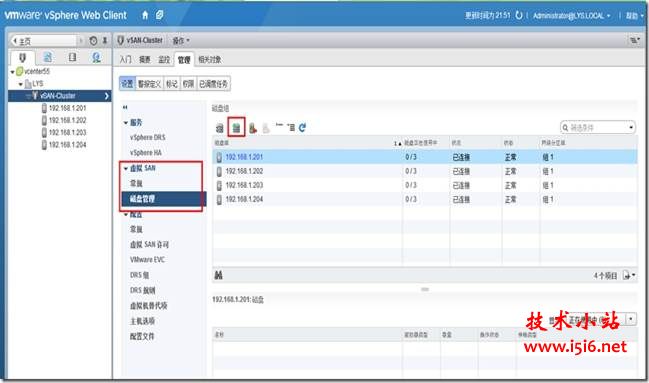
Task: Click the create disk group icon outlined in red
Action: 236,128
